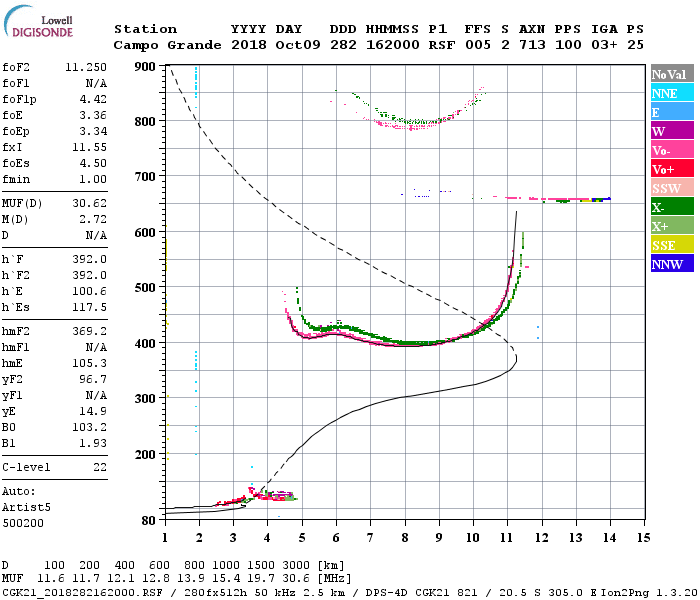Click the foEp value 3.34
Image resolution: width=700 pixels, height=600 pixels.
pyautogui.click(x=93, y=131)
